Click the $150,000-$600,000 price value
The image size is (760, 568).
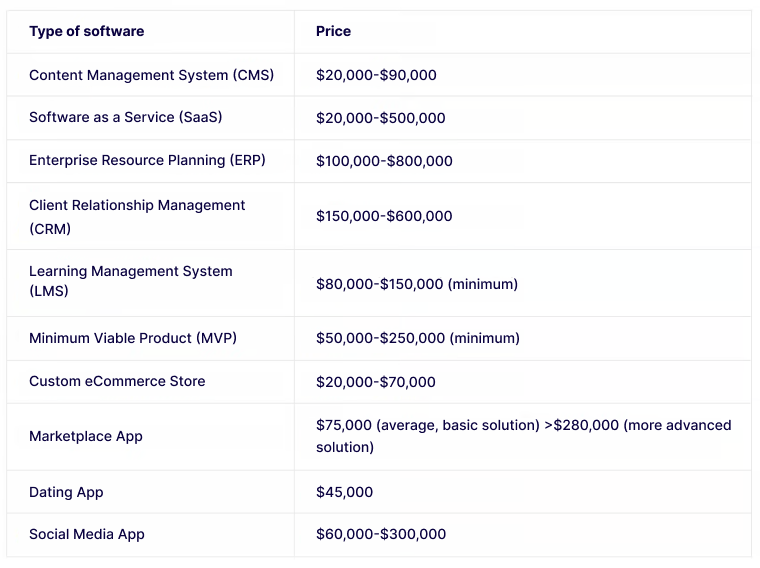pos(384,216)
